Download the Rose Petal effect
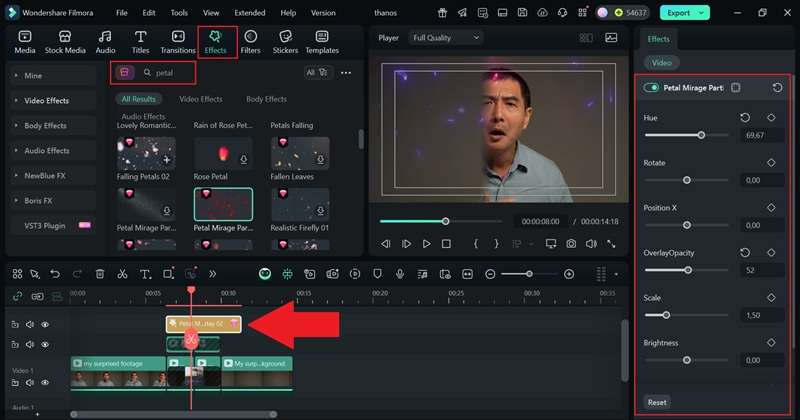Image resolution: width=800 pixels, height=420 pixels. coord(243,160)
